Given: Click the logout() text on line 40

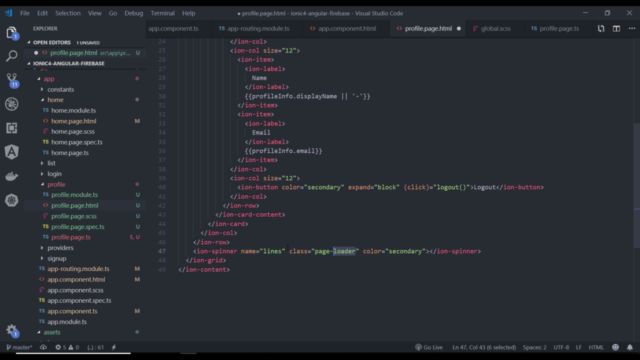Looking at the screenshot, I should tap(452, 187).
